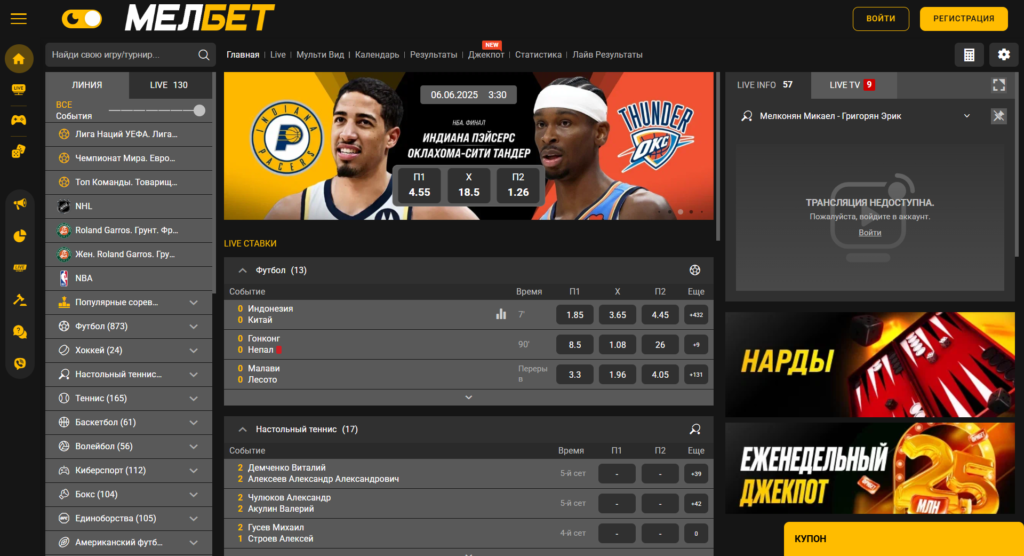Screen dimensions: 1024x556
Task: Click the ВОЙТИ login button
Action: point(880,18)
